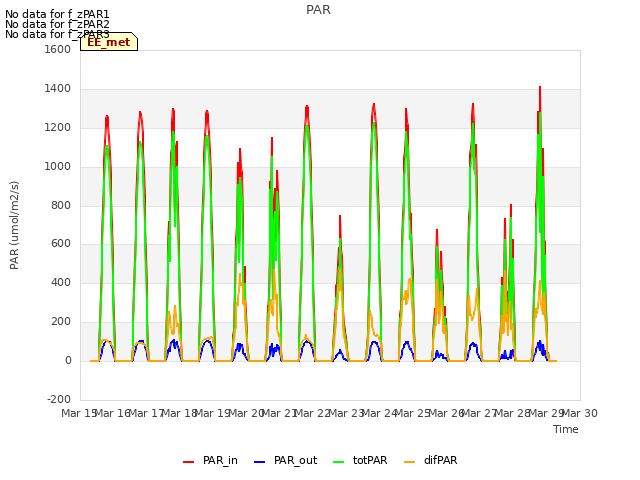Click the EE_met annotation label
Viewport: 640px width, 480px height.
pos(109,42)
